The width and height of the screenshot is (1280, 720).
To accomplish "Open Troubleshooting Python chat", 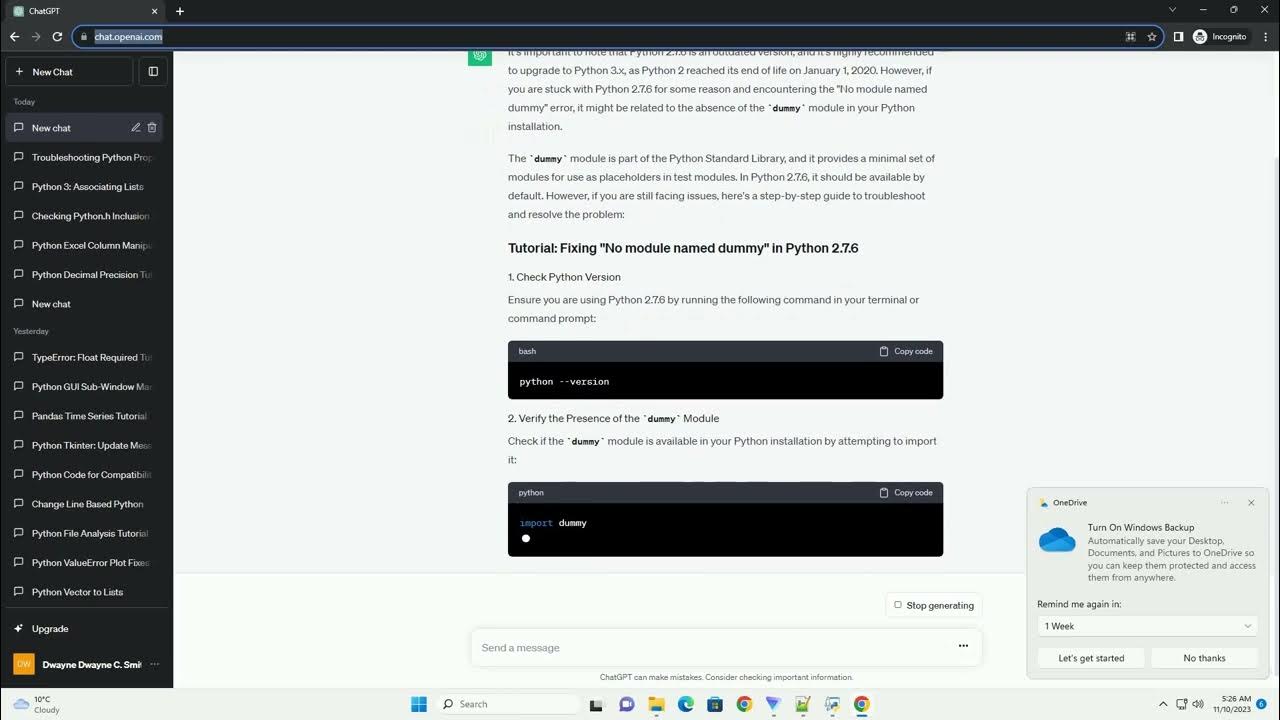I will click(x=84, y=157).
